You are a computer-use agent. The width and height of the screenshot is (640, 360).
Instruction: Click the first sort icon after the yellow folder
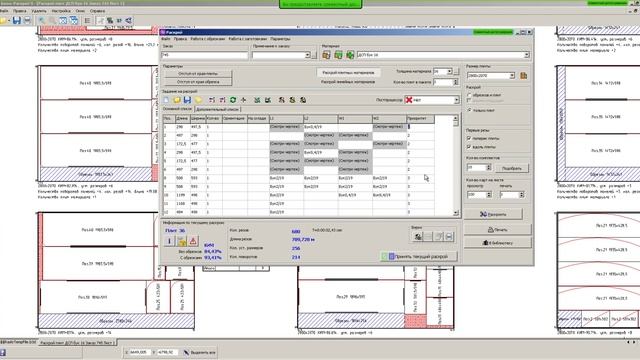[211, 100]
